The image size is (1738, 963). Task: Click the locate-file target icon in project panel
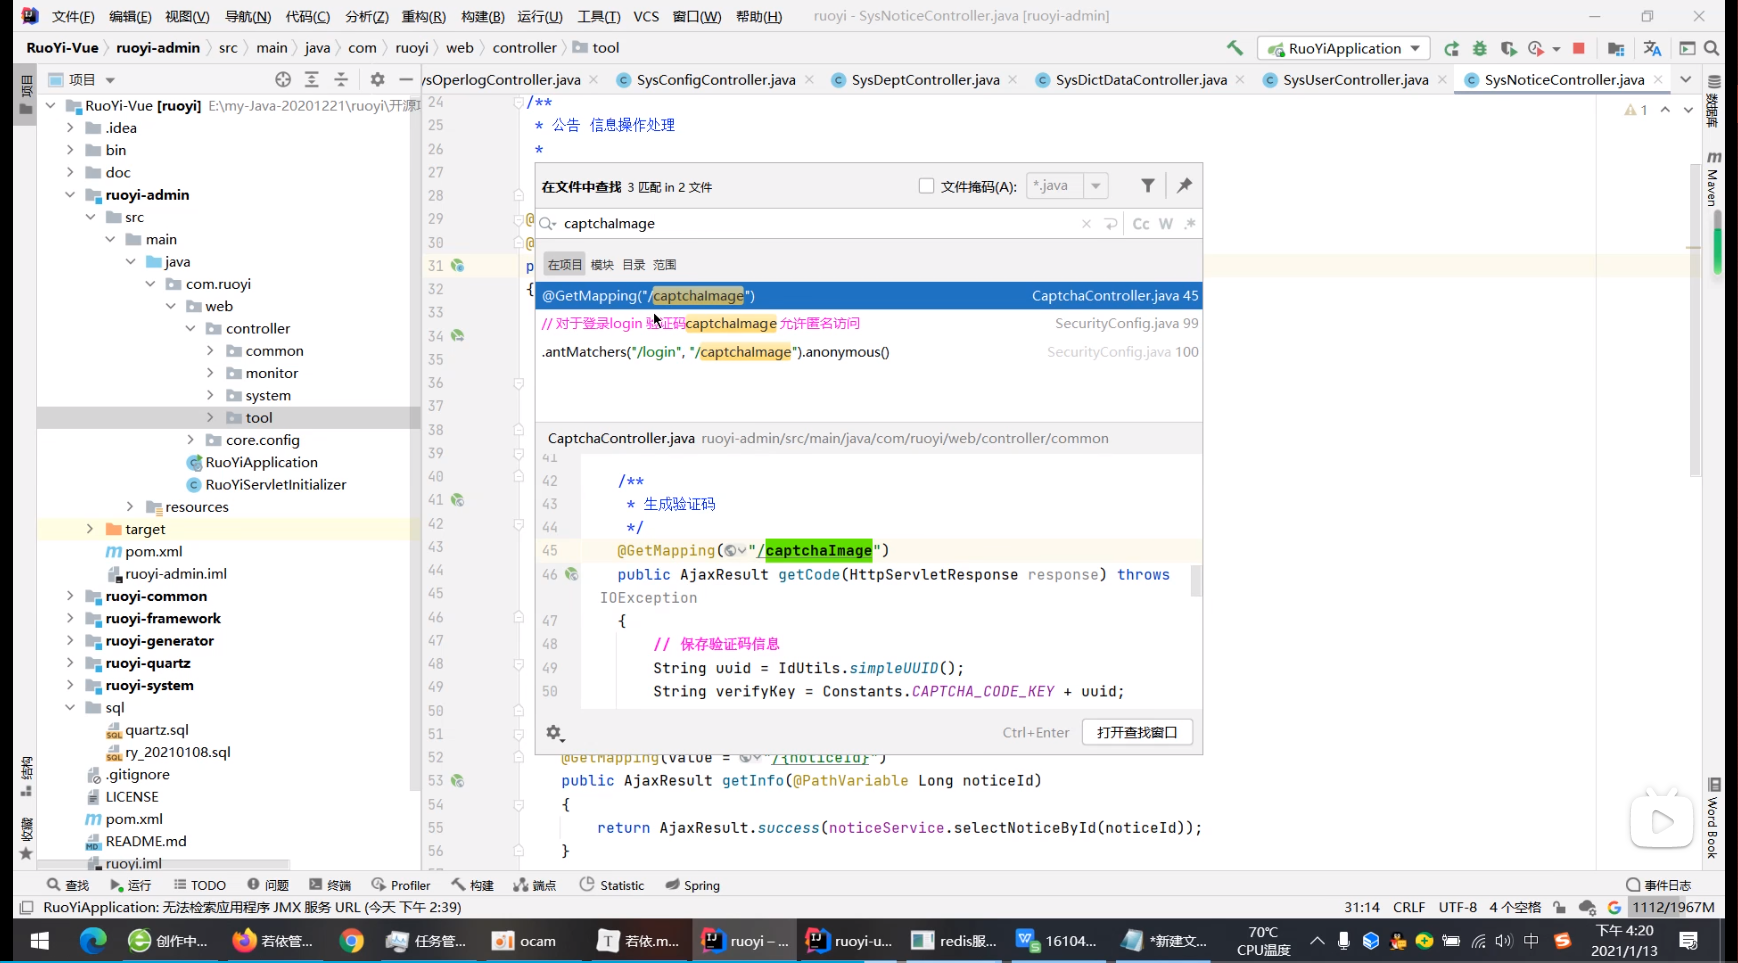[283, 79]
